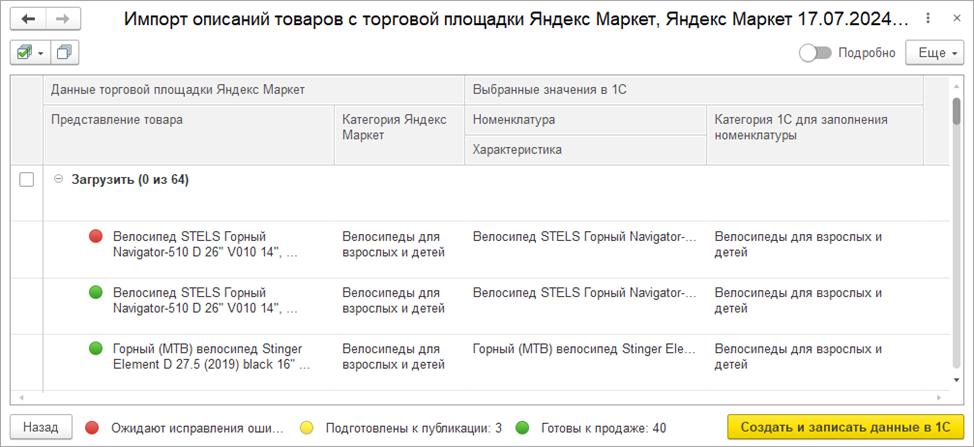Screen dimensions: 974x447
Task: Go back with the left arrow button
Action: coord(27,19)
